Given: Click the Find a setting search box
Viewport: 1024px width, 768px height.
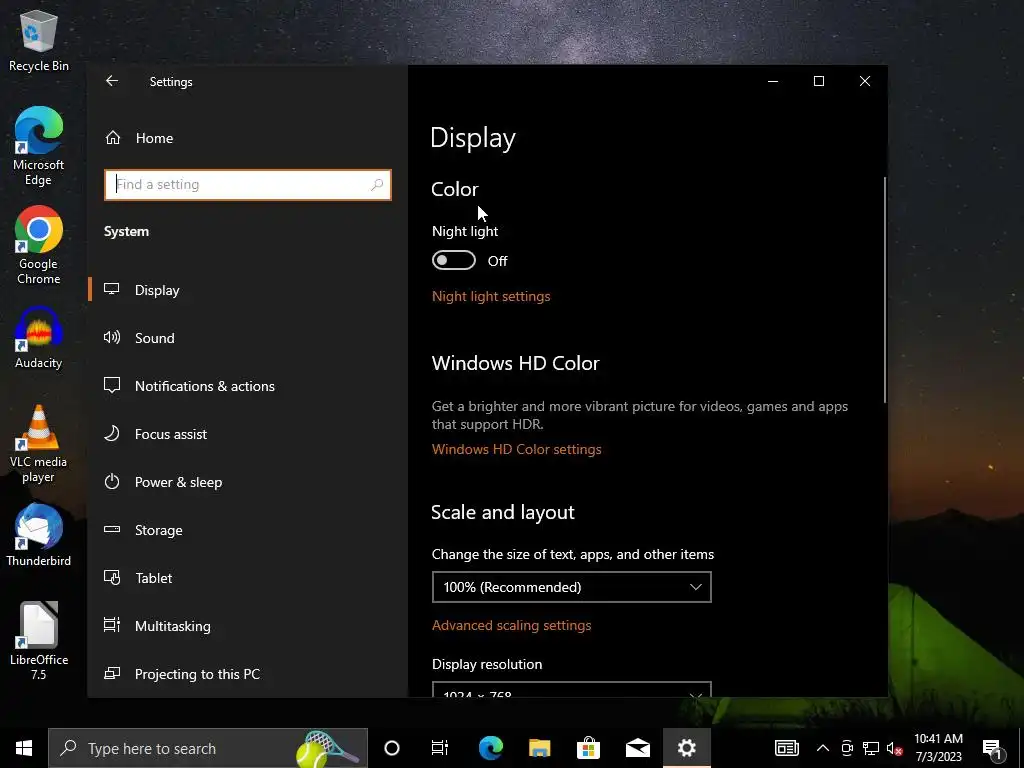Looking at the screenshot, I should (x=248, y=185).
